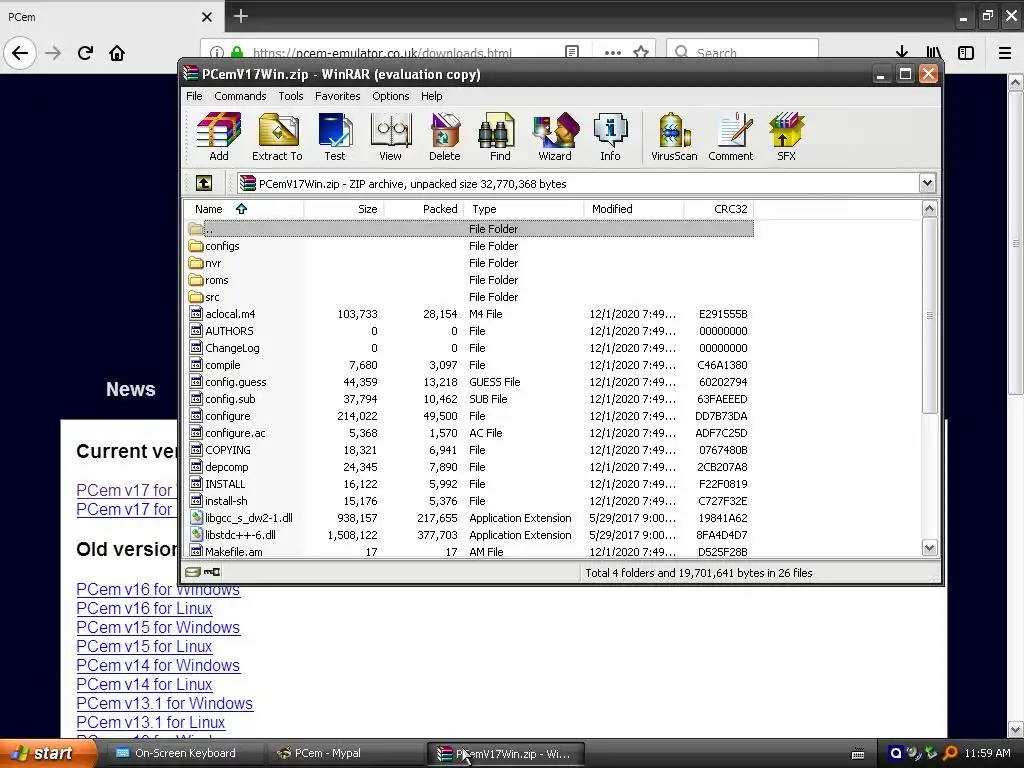Open Firefox downloads arrow

[902, 53]
